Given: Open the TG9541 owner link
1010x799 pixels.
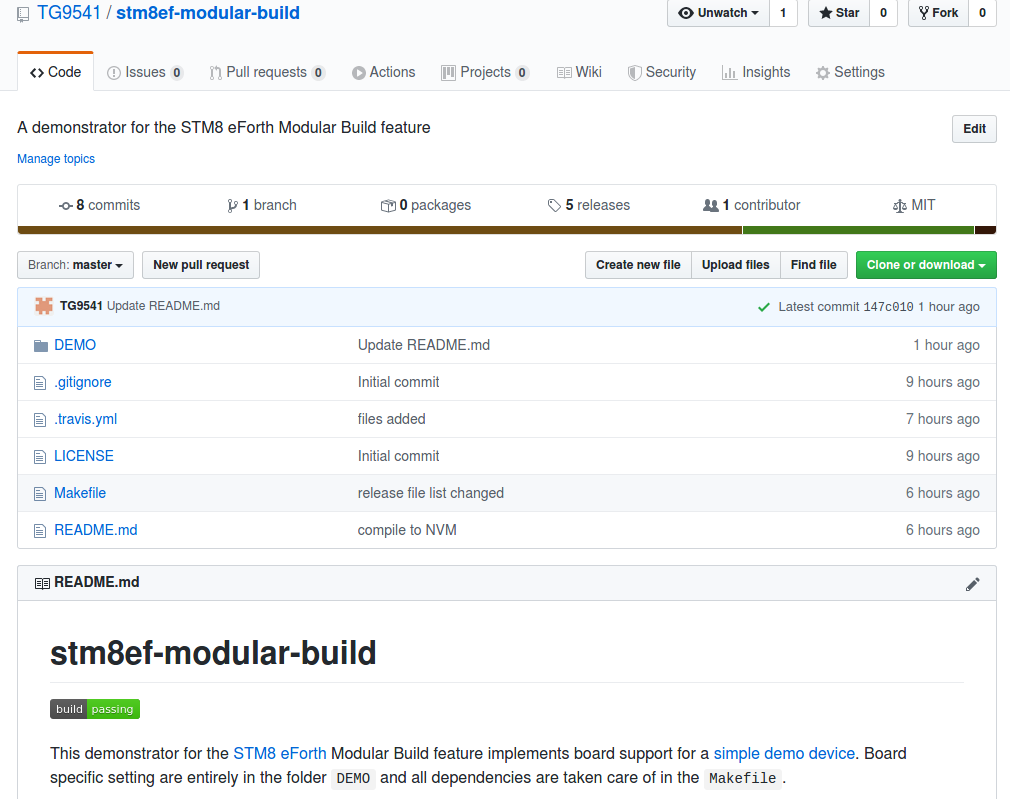Looking at the screenshot, I should [69, 13].
